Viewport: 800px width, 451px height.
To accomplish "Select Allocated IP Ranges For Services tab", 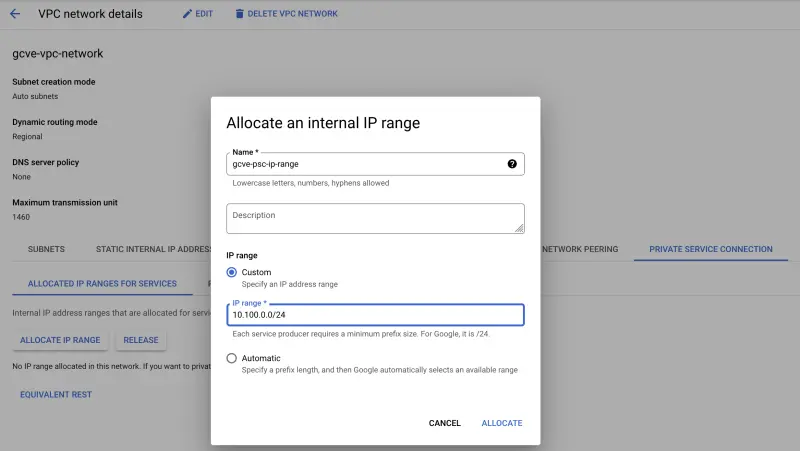I will 102,284.
